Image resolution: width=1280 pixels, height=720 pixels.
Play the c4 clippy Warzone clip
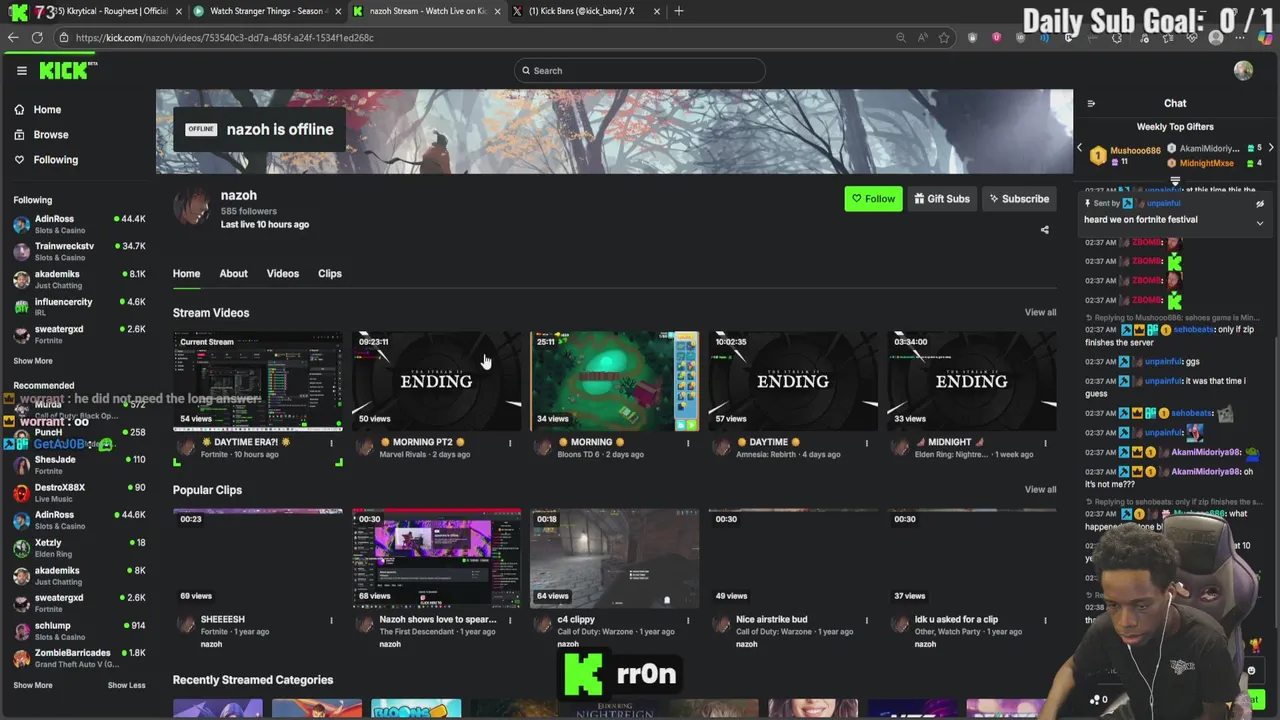click(614, 558)
